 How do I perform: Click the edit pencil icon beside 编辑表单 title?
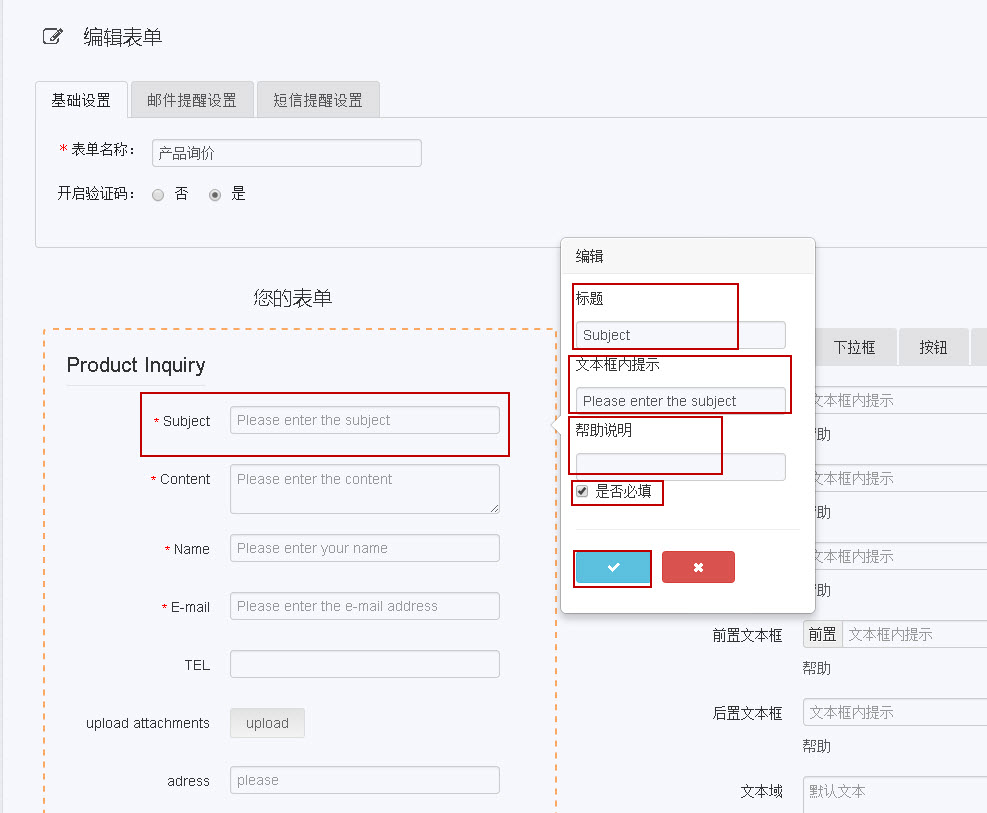[x=52, y=35]
